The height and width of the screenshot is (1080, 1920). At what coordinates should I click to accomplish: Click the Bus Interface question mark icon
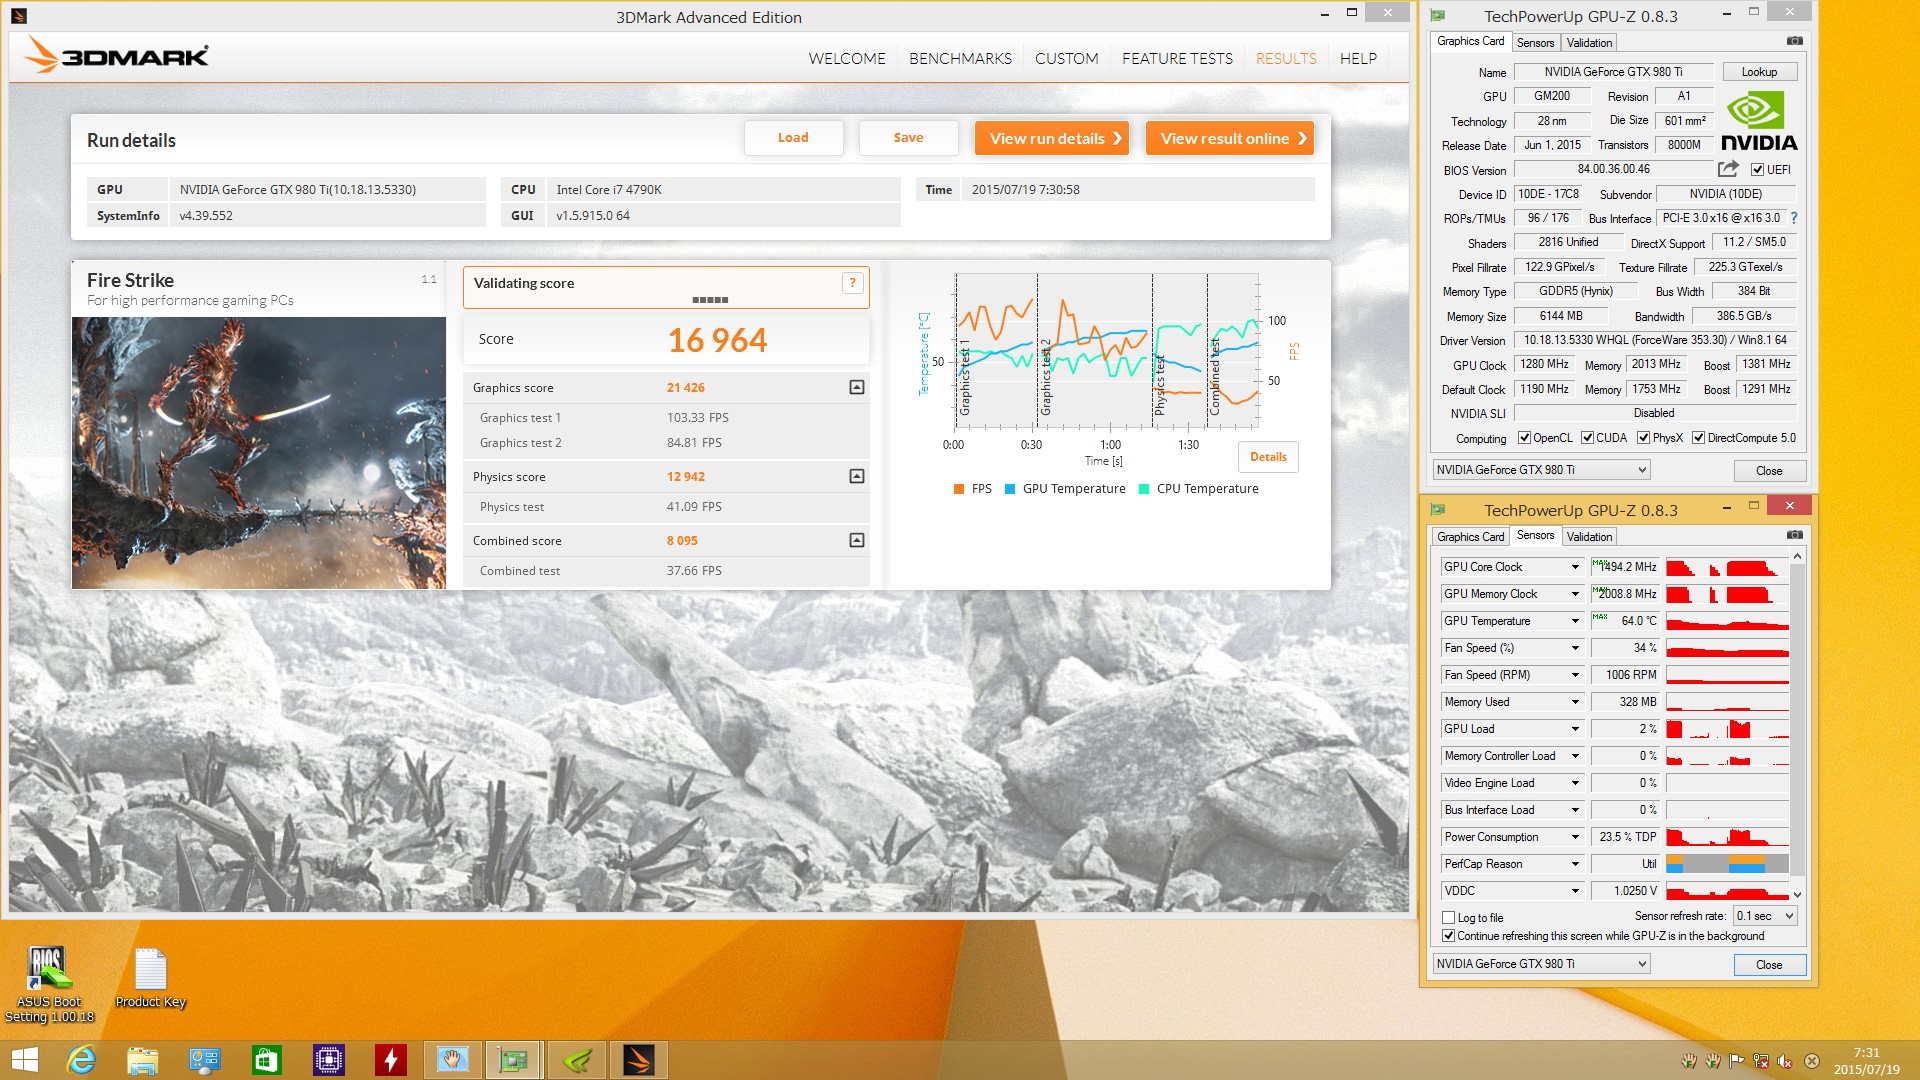coord(1794,218)
